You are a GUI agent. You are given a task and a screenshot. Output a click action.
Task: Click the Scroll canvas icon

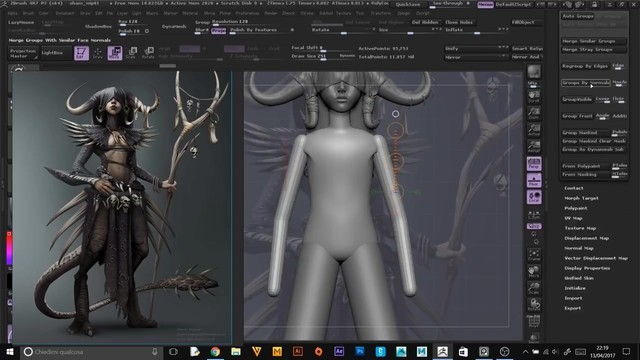(534, 97)
